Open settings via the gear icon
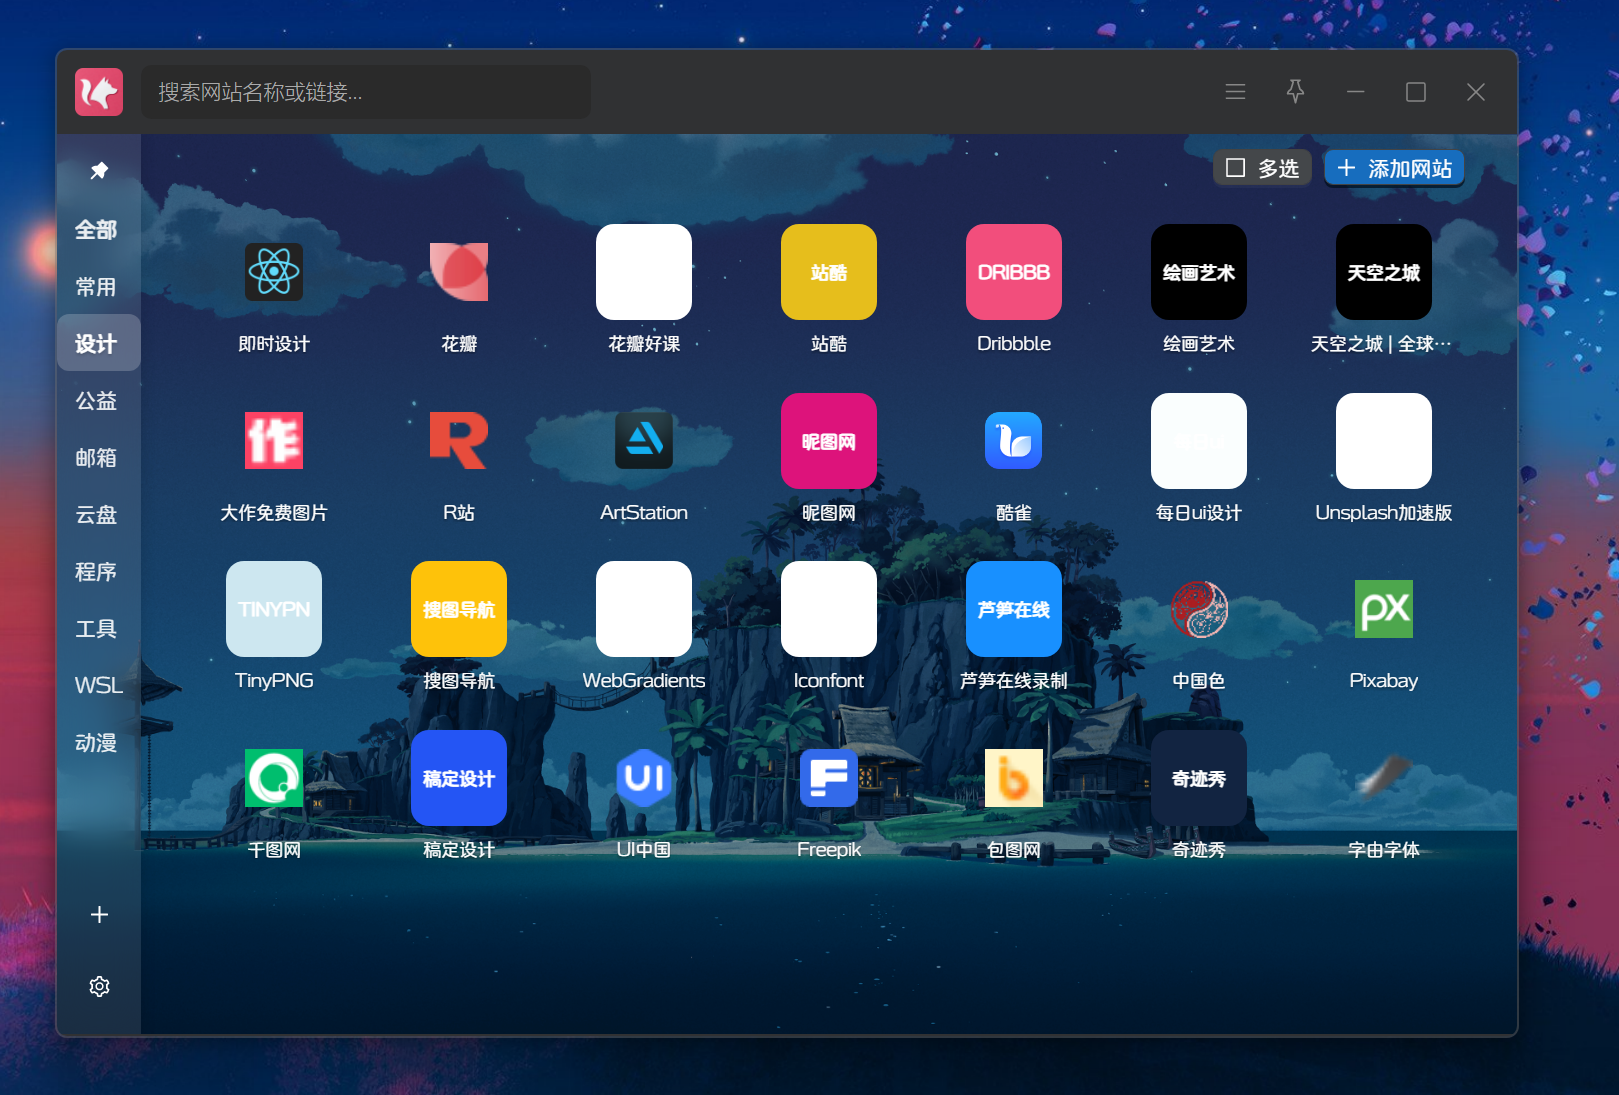The image size is (1619, 1095). 99,986
